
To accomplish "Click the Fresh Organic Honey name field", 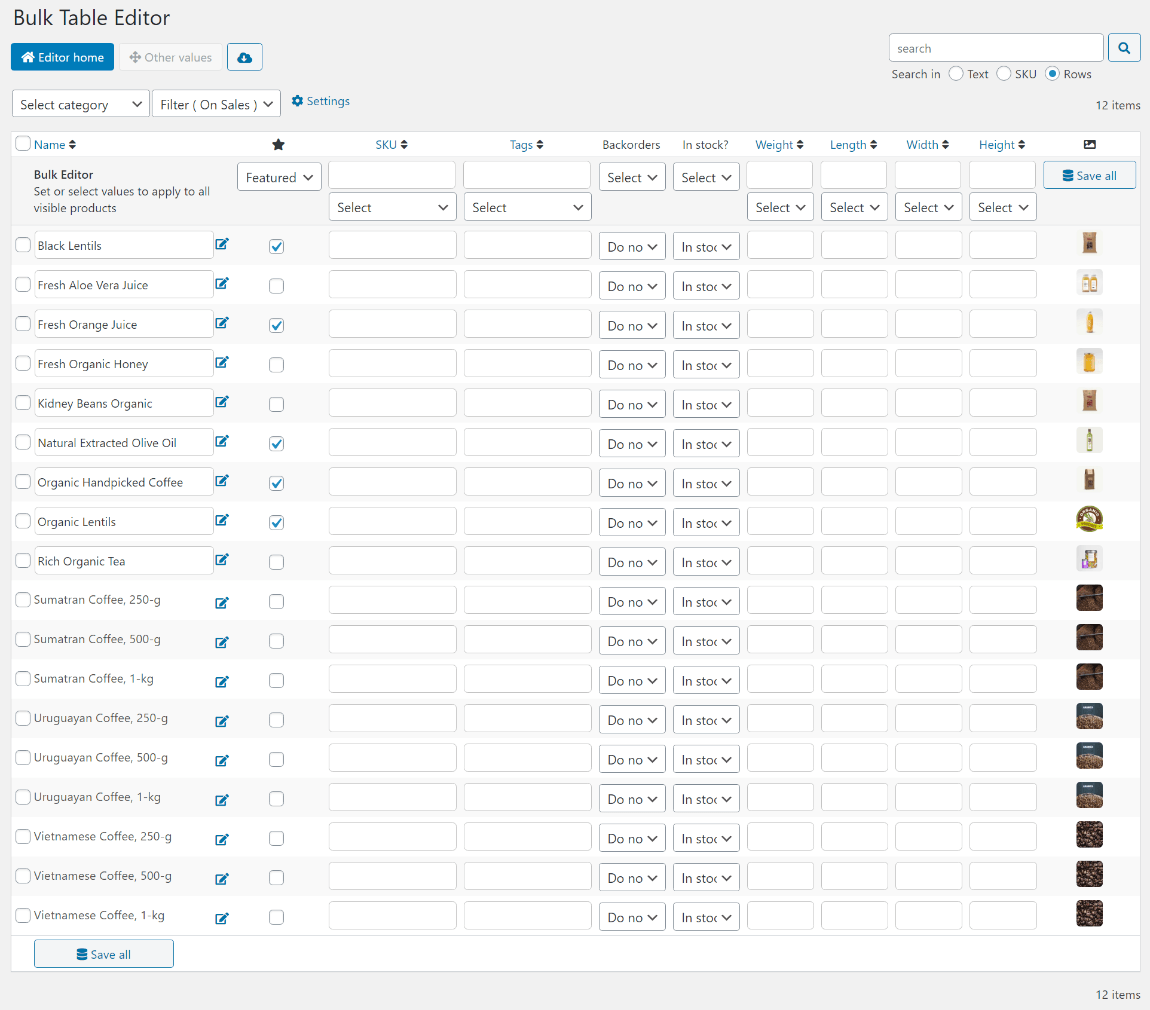I will [123, 363].
